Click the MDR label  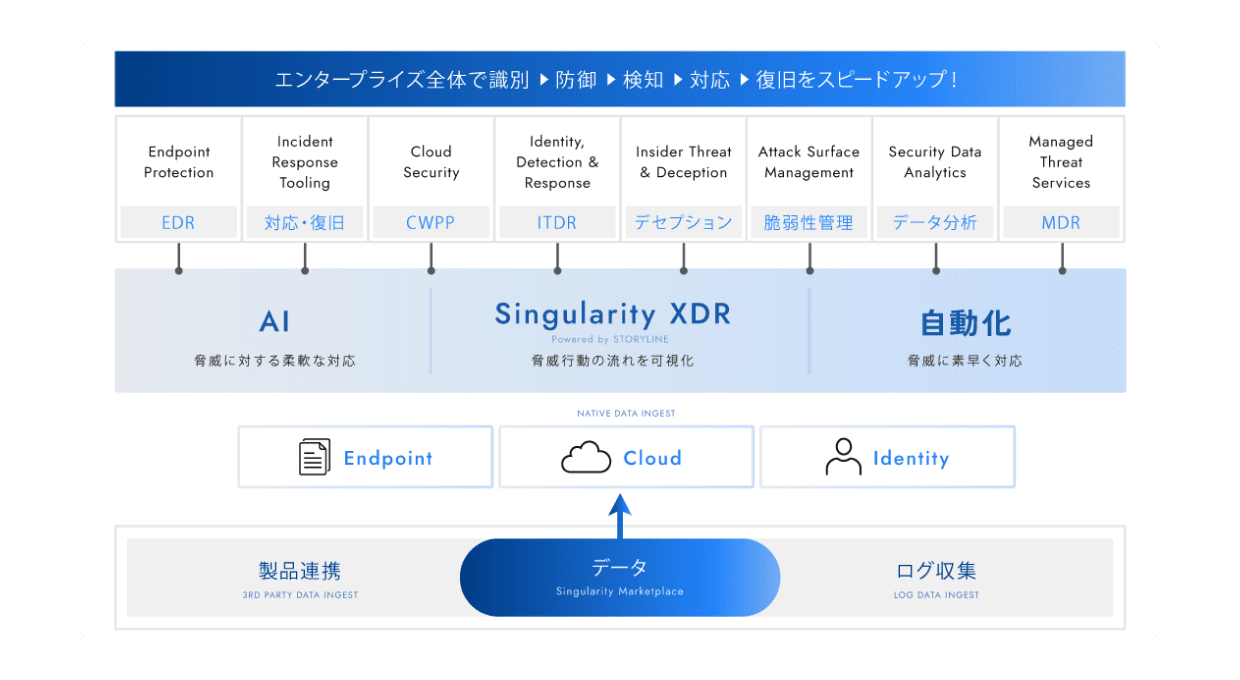[x=1061, y=223]
